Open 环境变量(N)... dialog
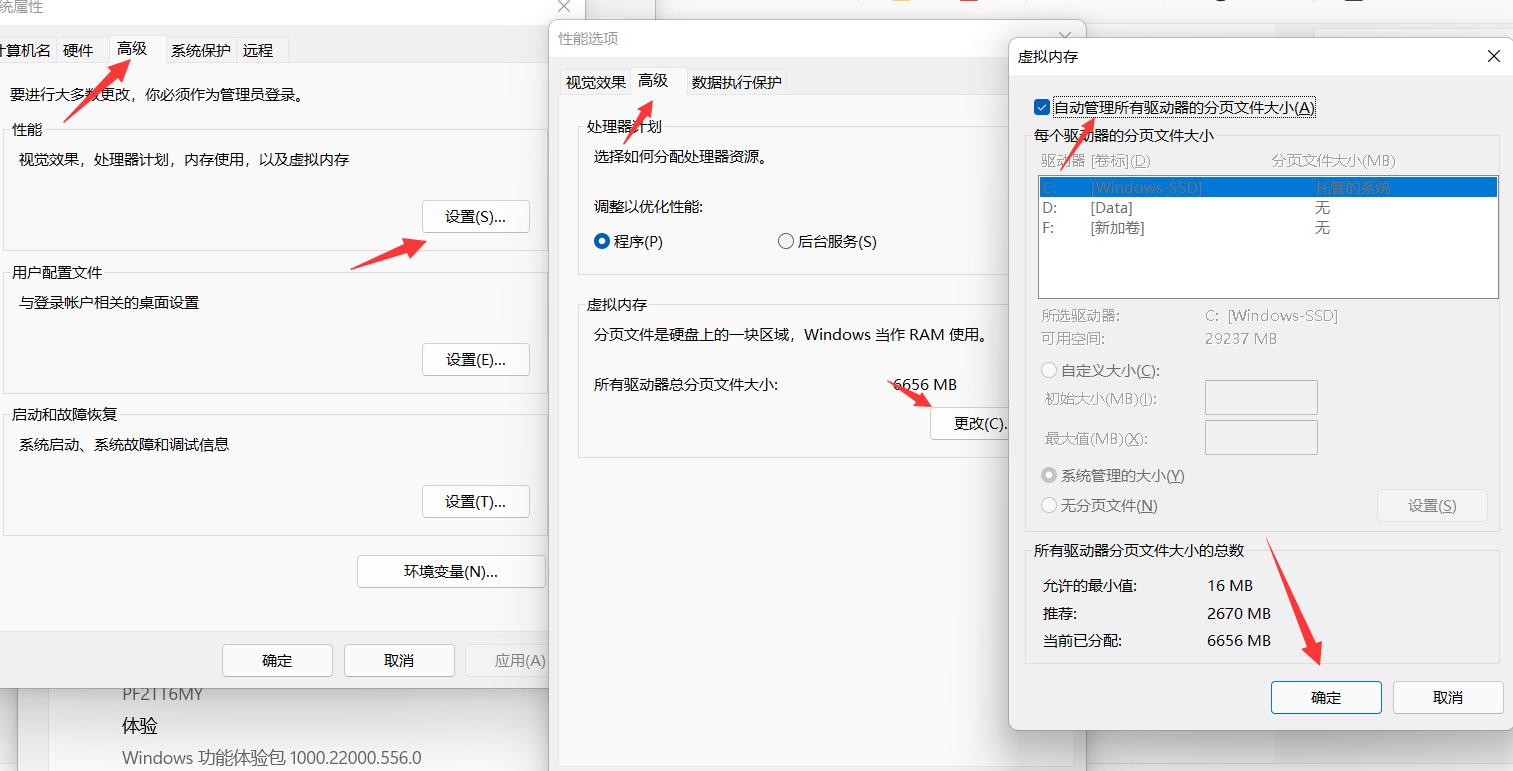 [x=451, y=572]
